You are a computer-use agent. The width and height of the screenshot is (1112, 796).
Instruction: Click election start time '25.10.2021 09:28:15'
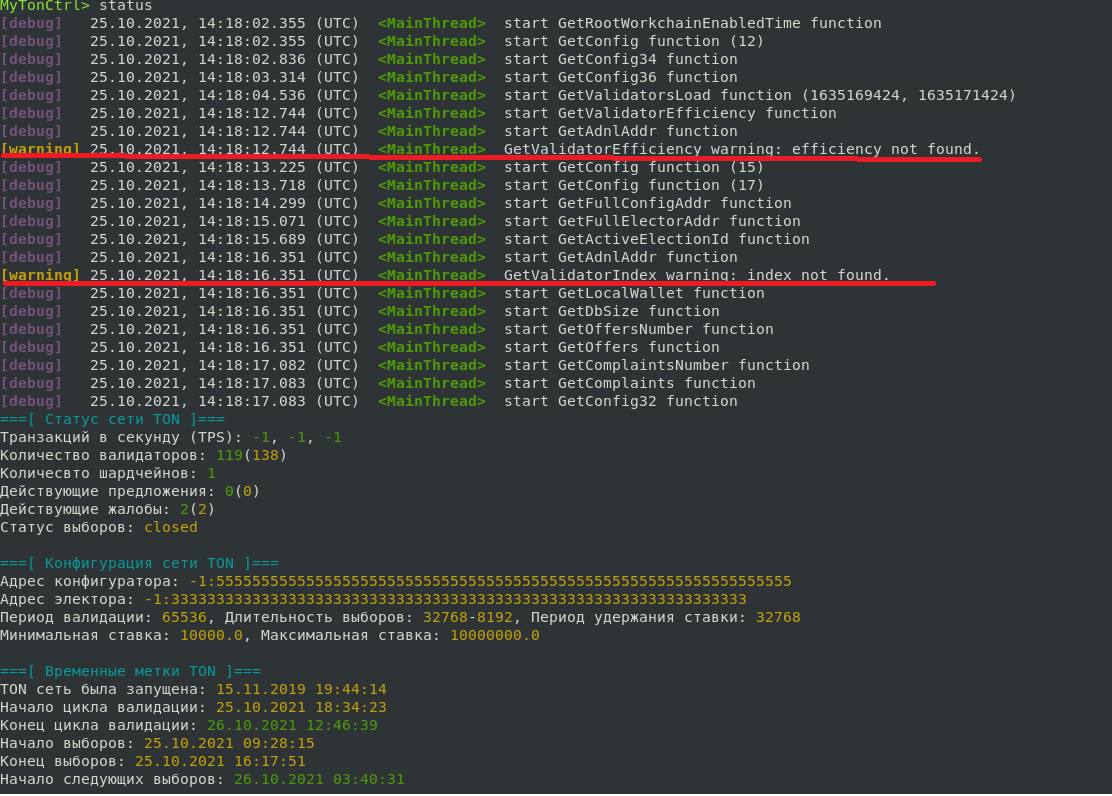click(x=229, y=744)
